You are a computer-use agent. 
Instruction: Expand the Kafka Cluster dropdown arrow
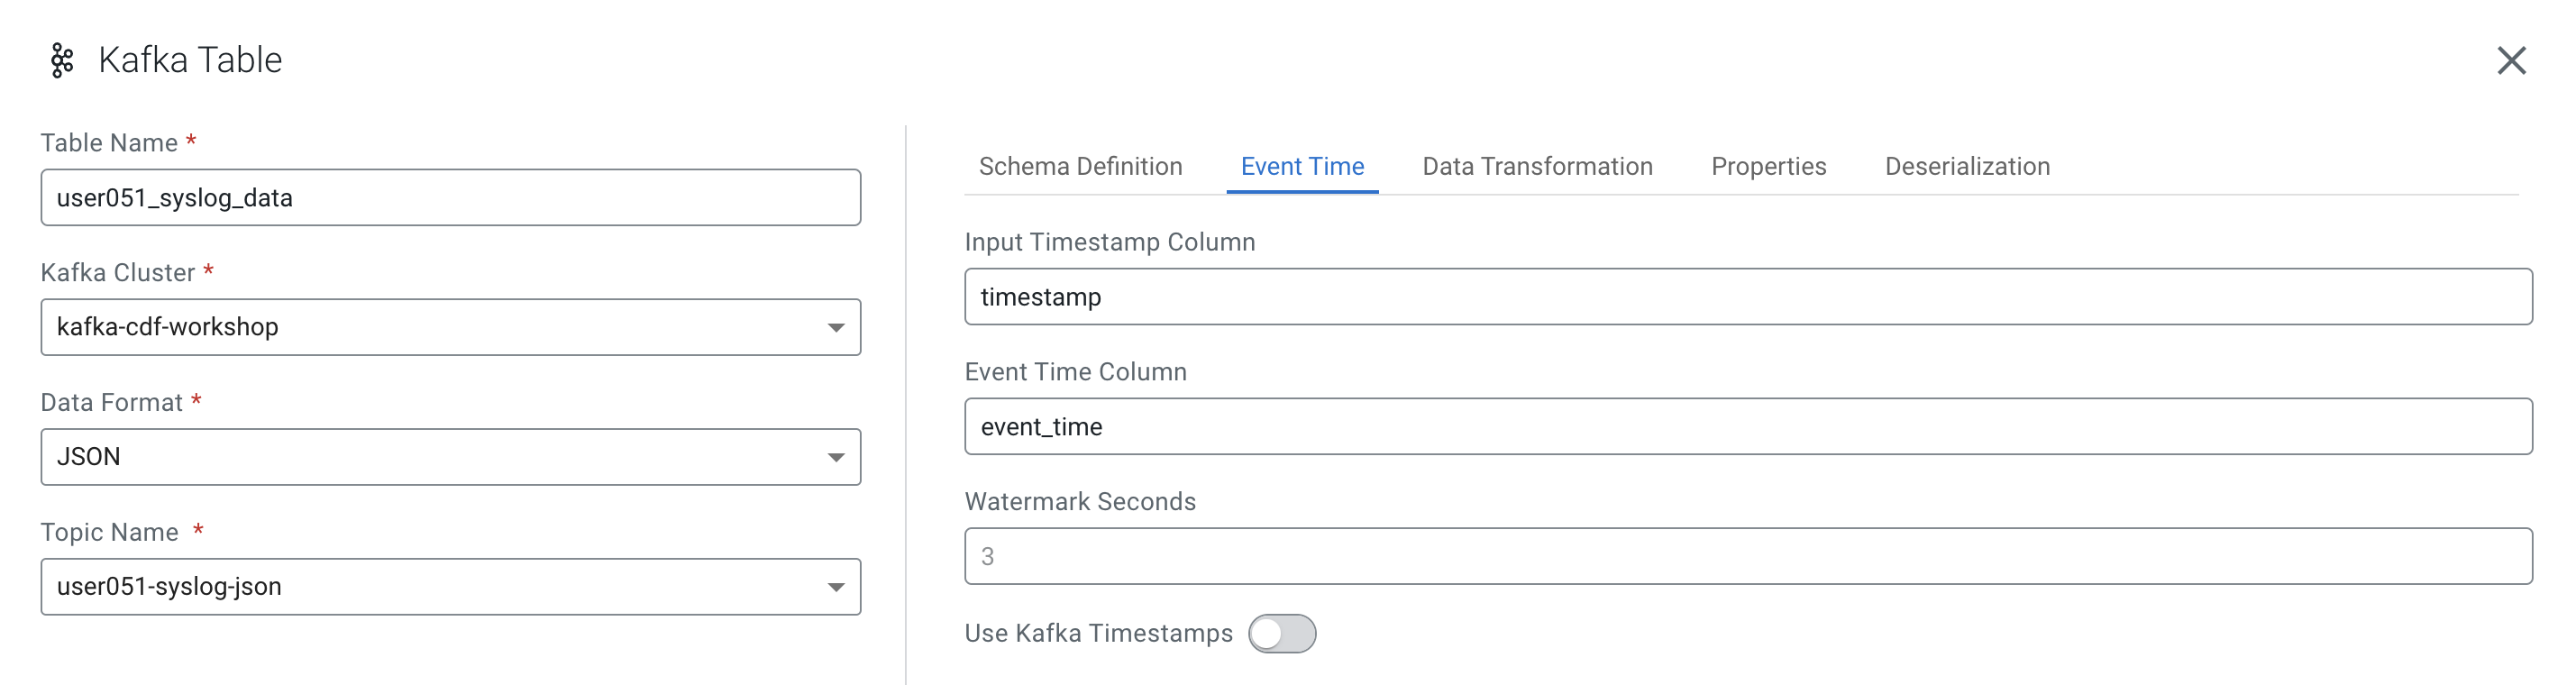tap(836, 327)
